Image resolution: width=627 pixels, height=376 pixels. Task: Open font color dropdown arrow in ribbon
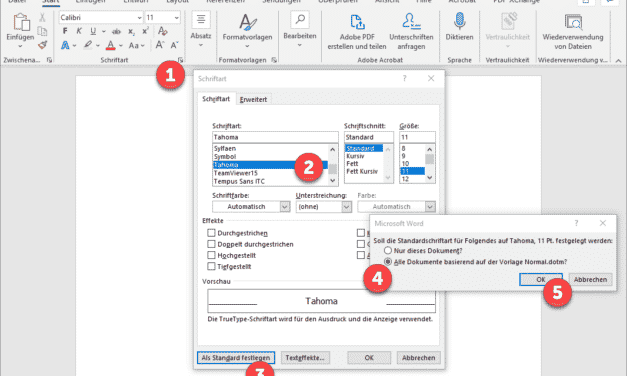[x=121, y=46]
